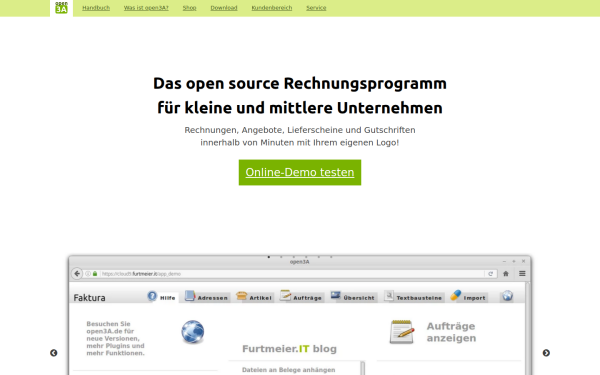Viewport: 600px width, 375px height.
Task: Click the open3A logo icon
Action: pyautogui.click(x=61, y=8)
